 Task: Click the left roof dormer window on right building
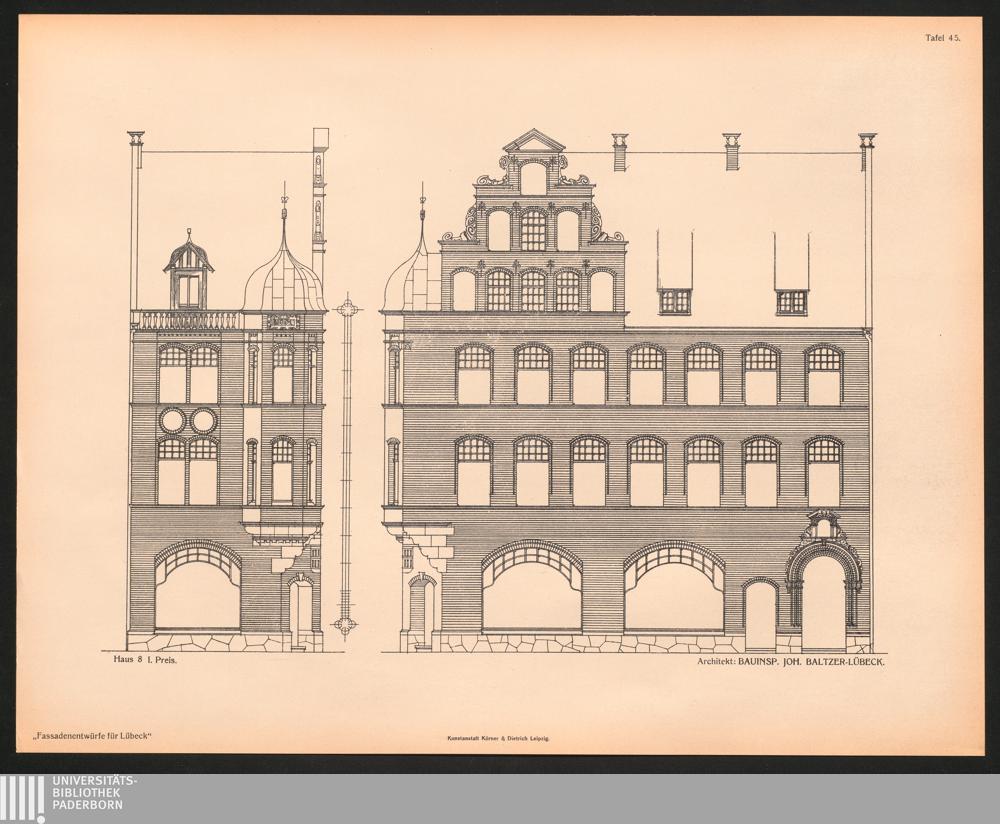[674, 300]
